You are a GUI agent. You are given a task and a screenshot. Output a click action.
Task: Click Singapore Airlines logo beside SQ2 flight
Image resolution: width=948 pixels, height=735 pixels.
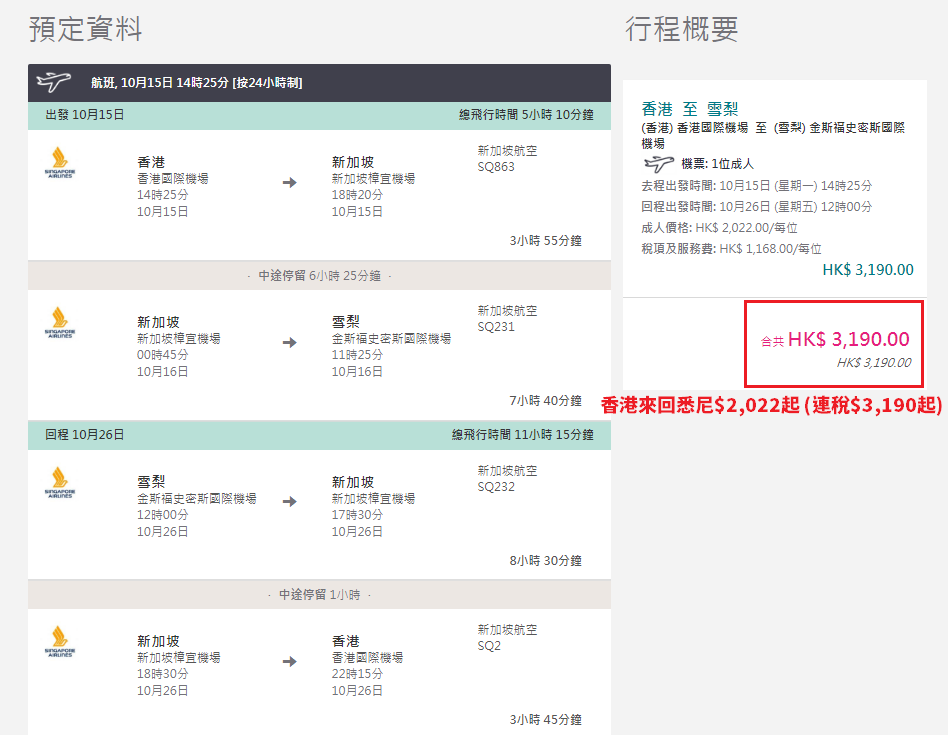(x=59, y=642)
